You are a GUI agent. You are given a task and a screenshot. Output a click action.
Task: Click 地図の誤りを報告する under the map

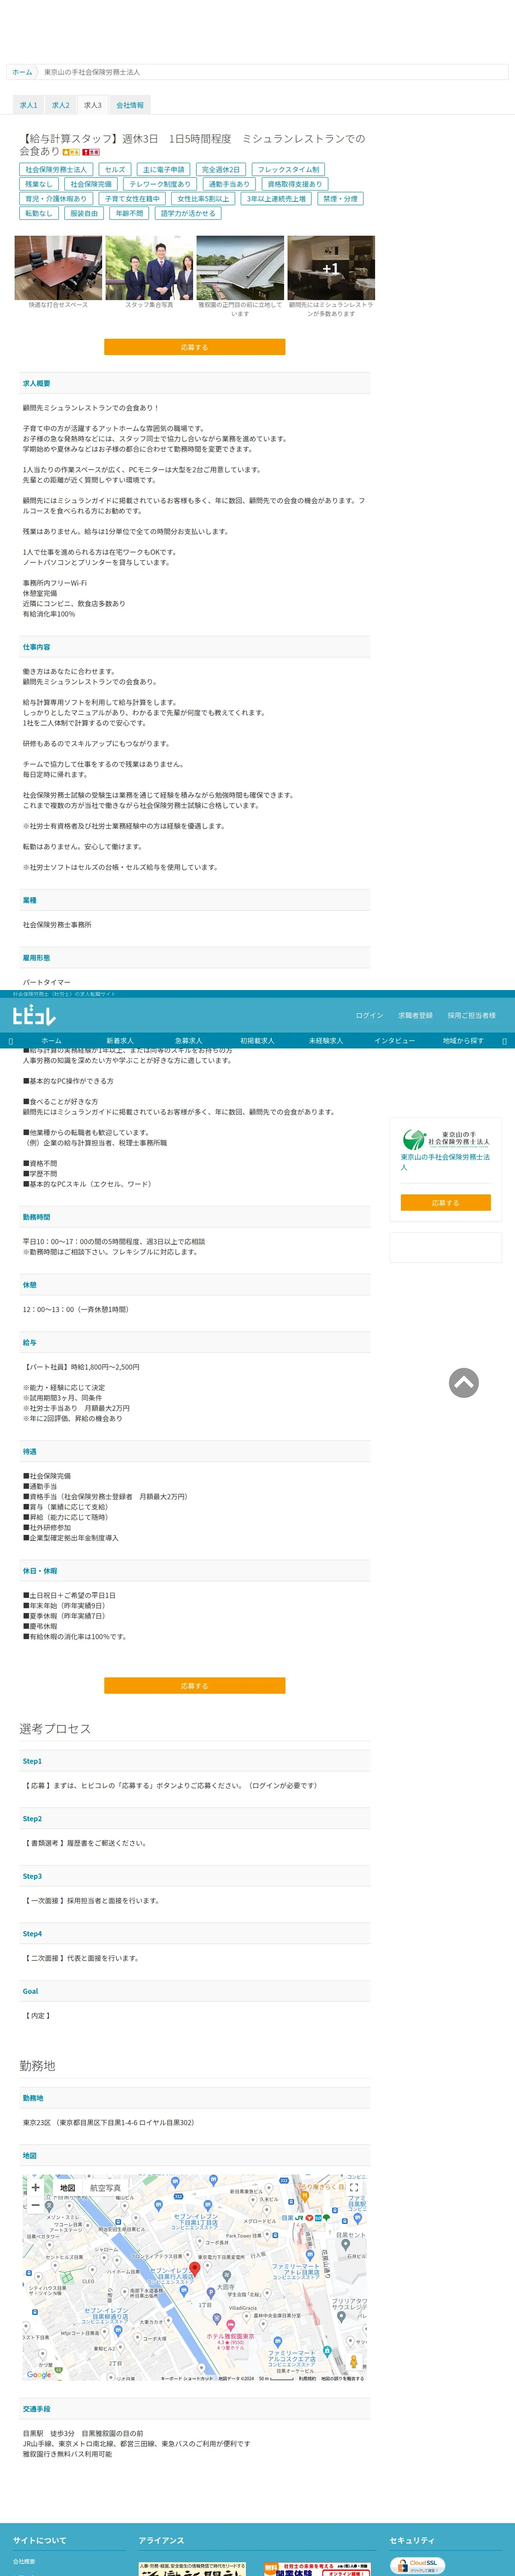[x=342, y=2379]
